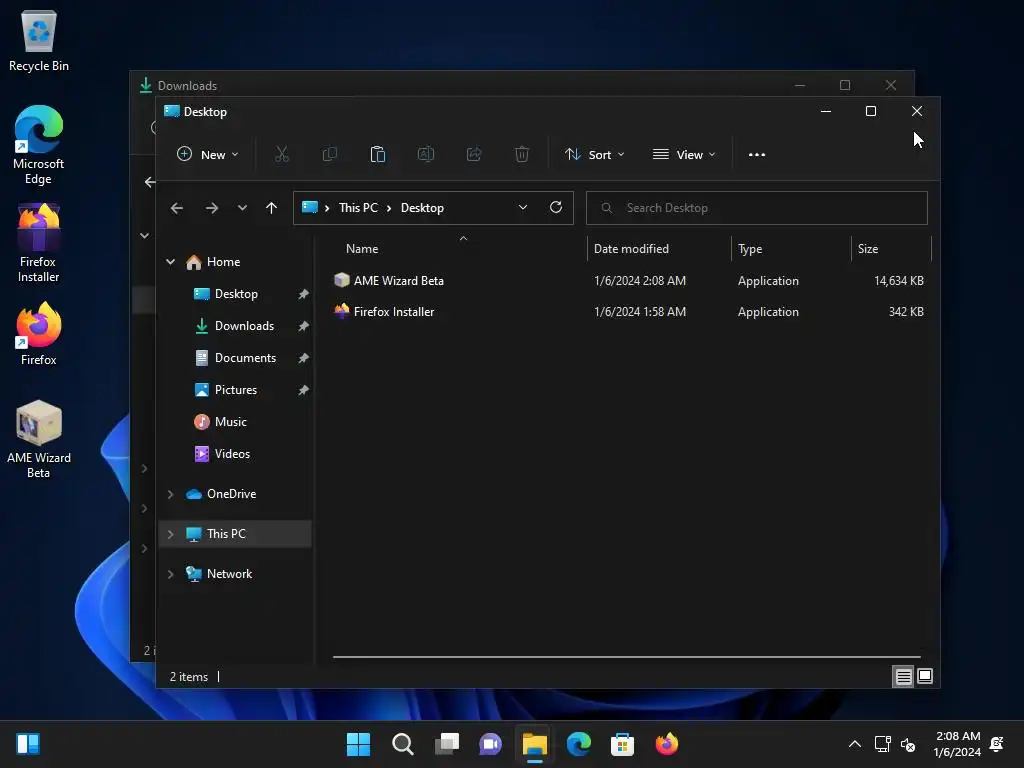Select Firefox Installer file icon in list
Screen dimensions: 1024x768
click(342, 312)
